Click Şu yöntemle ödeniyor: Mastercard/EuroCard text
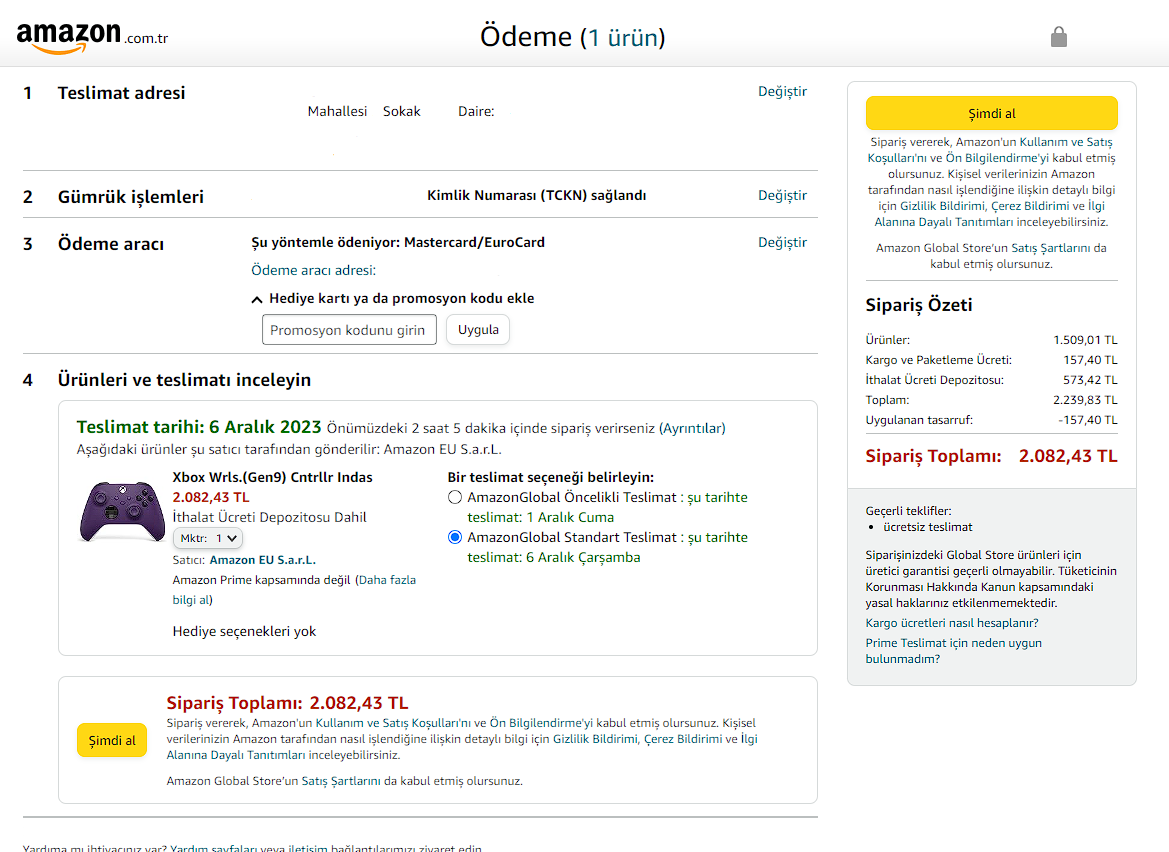The height and width of the screenshot is (852, 1169). (x=398, y=242)
